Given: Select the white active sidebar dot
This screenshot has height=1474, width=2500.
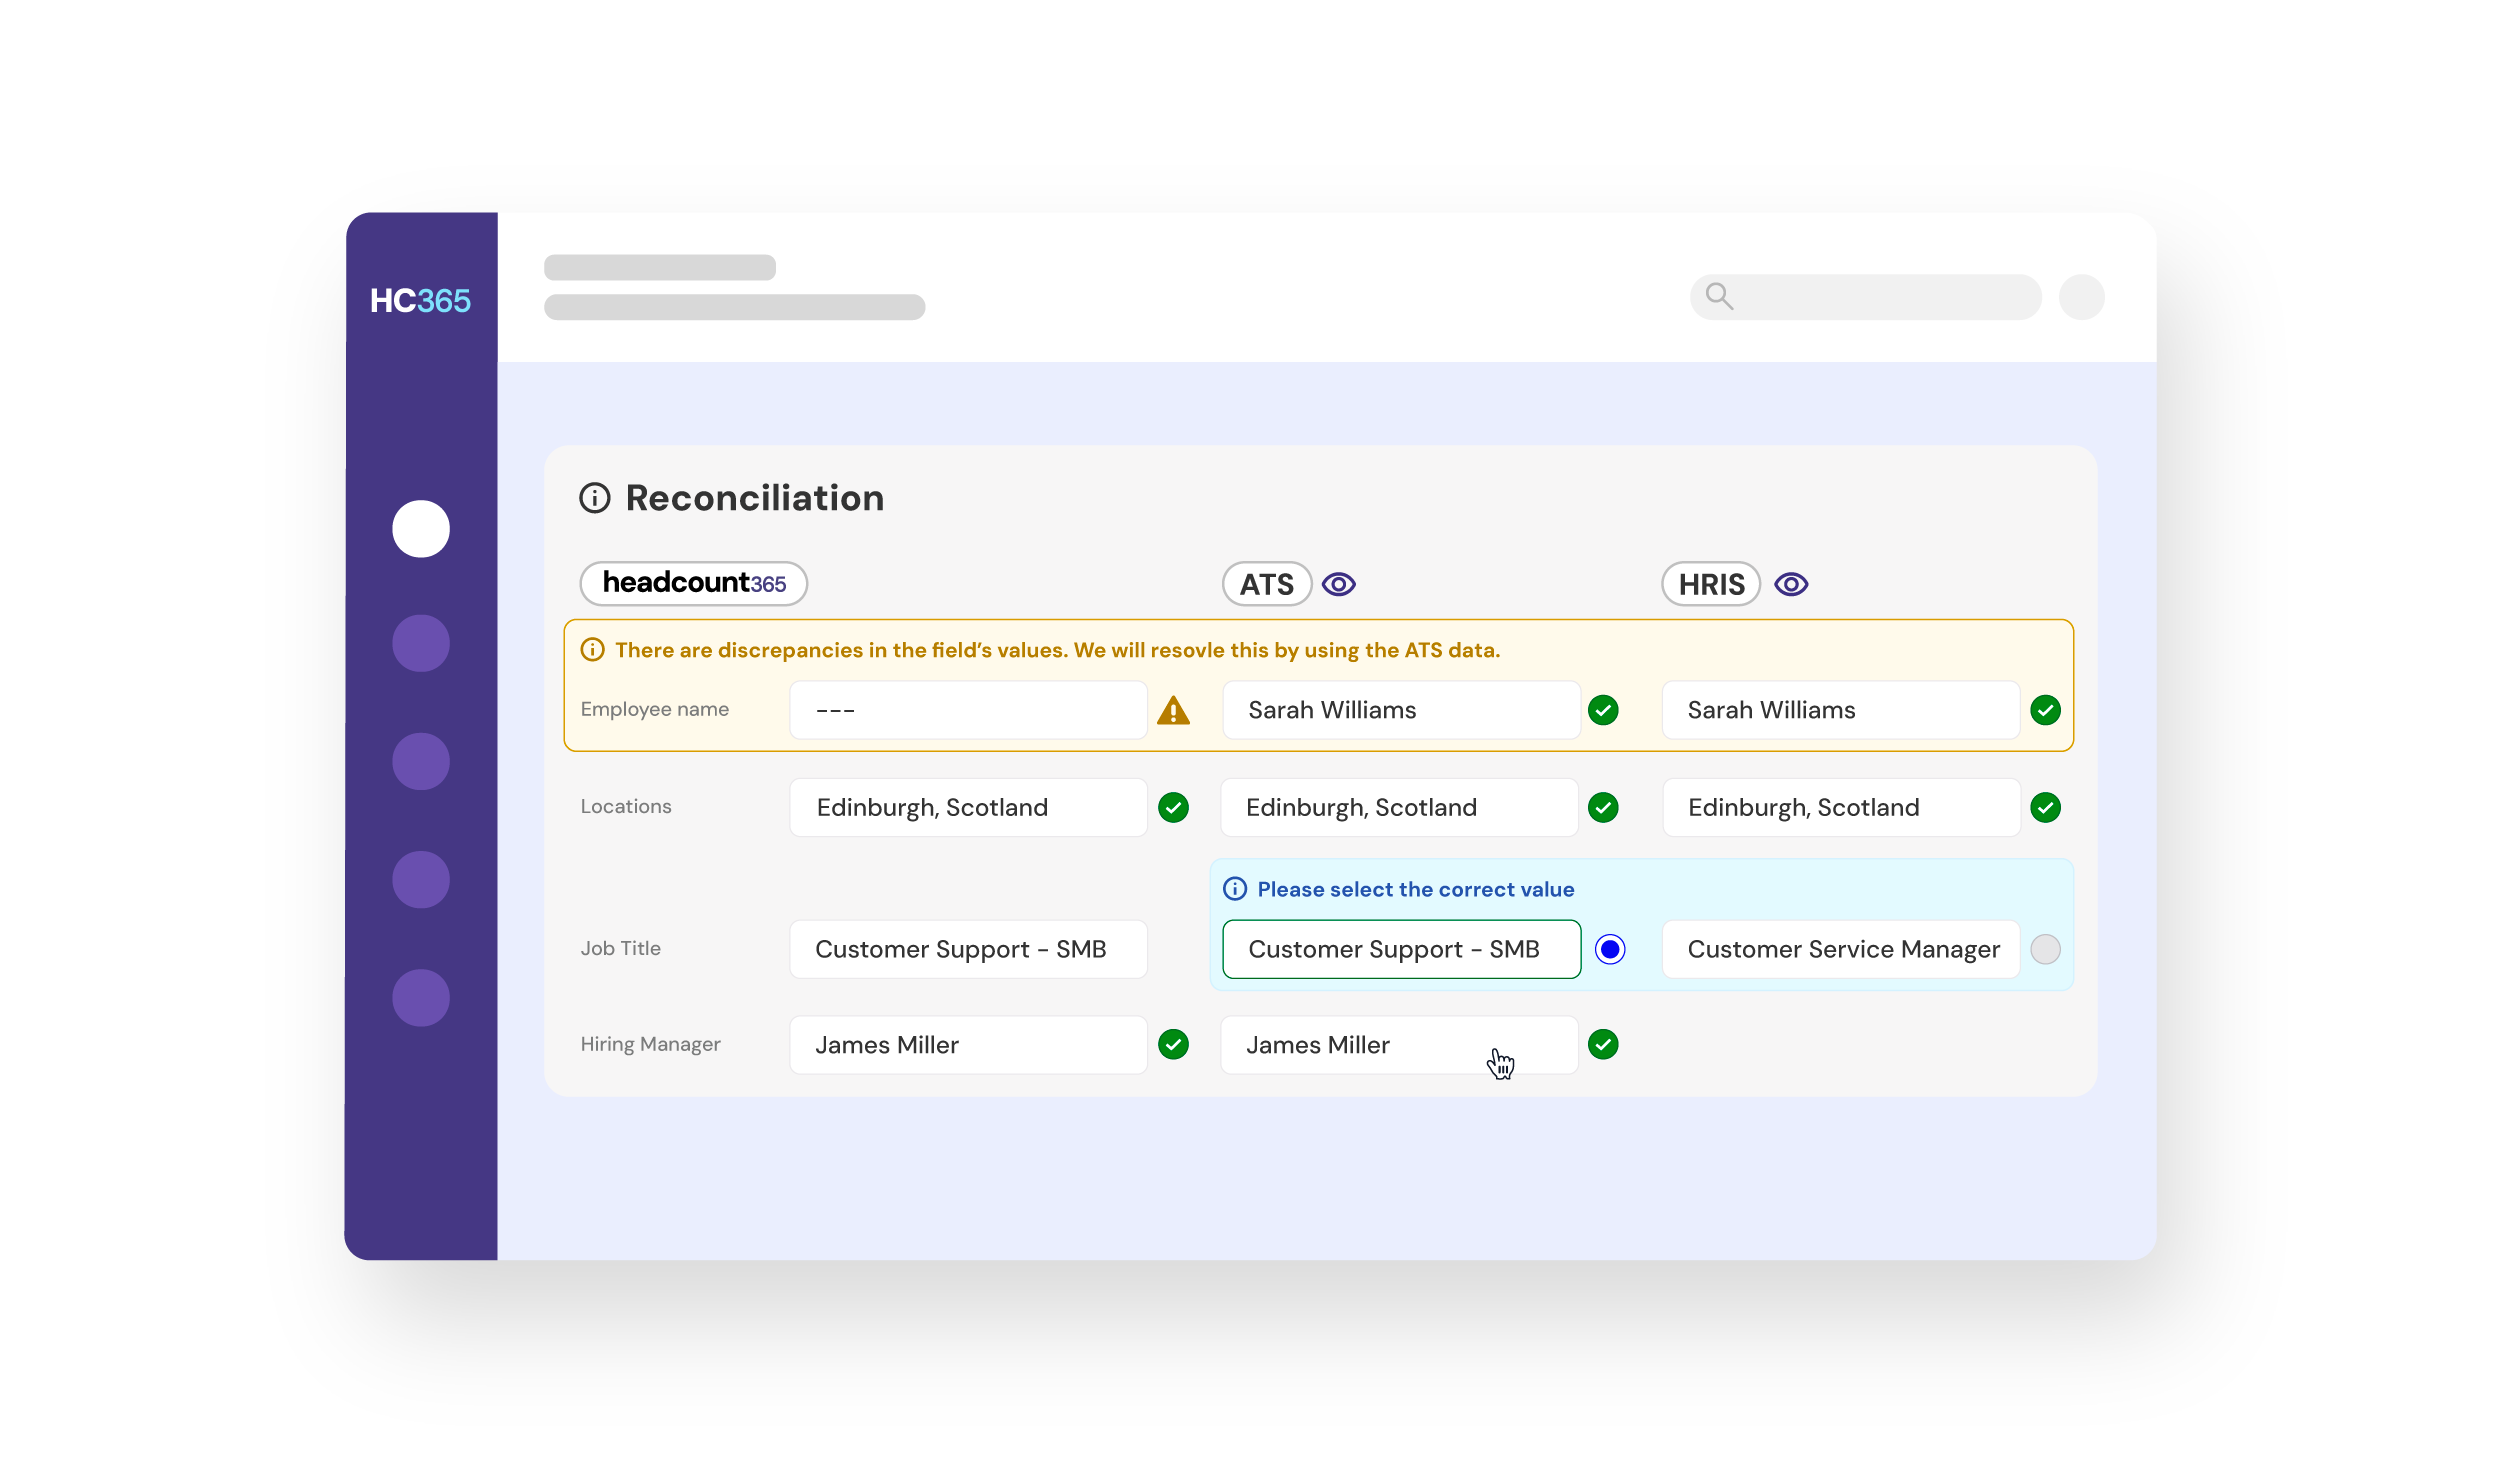Looking at the screenshot, I should [x=421, y=529].
